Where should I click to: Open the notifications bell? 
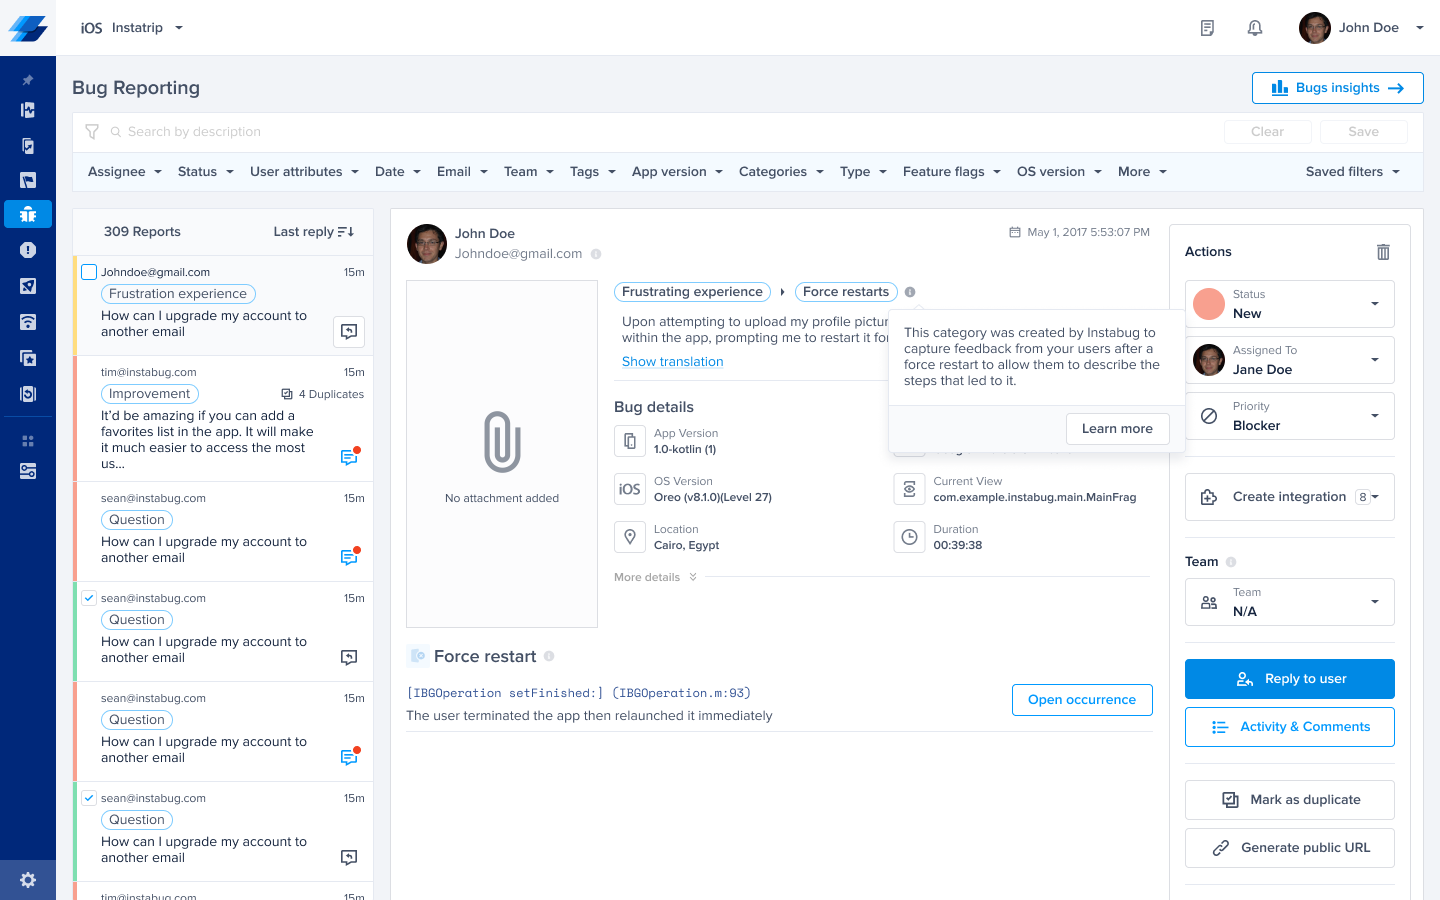[1255, 28]
